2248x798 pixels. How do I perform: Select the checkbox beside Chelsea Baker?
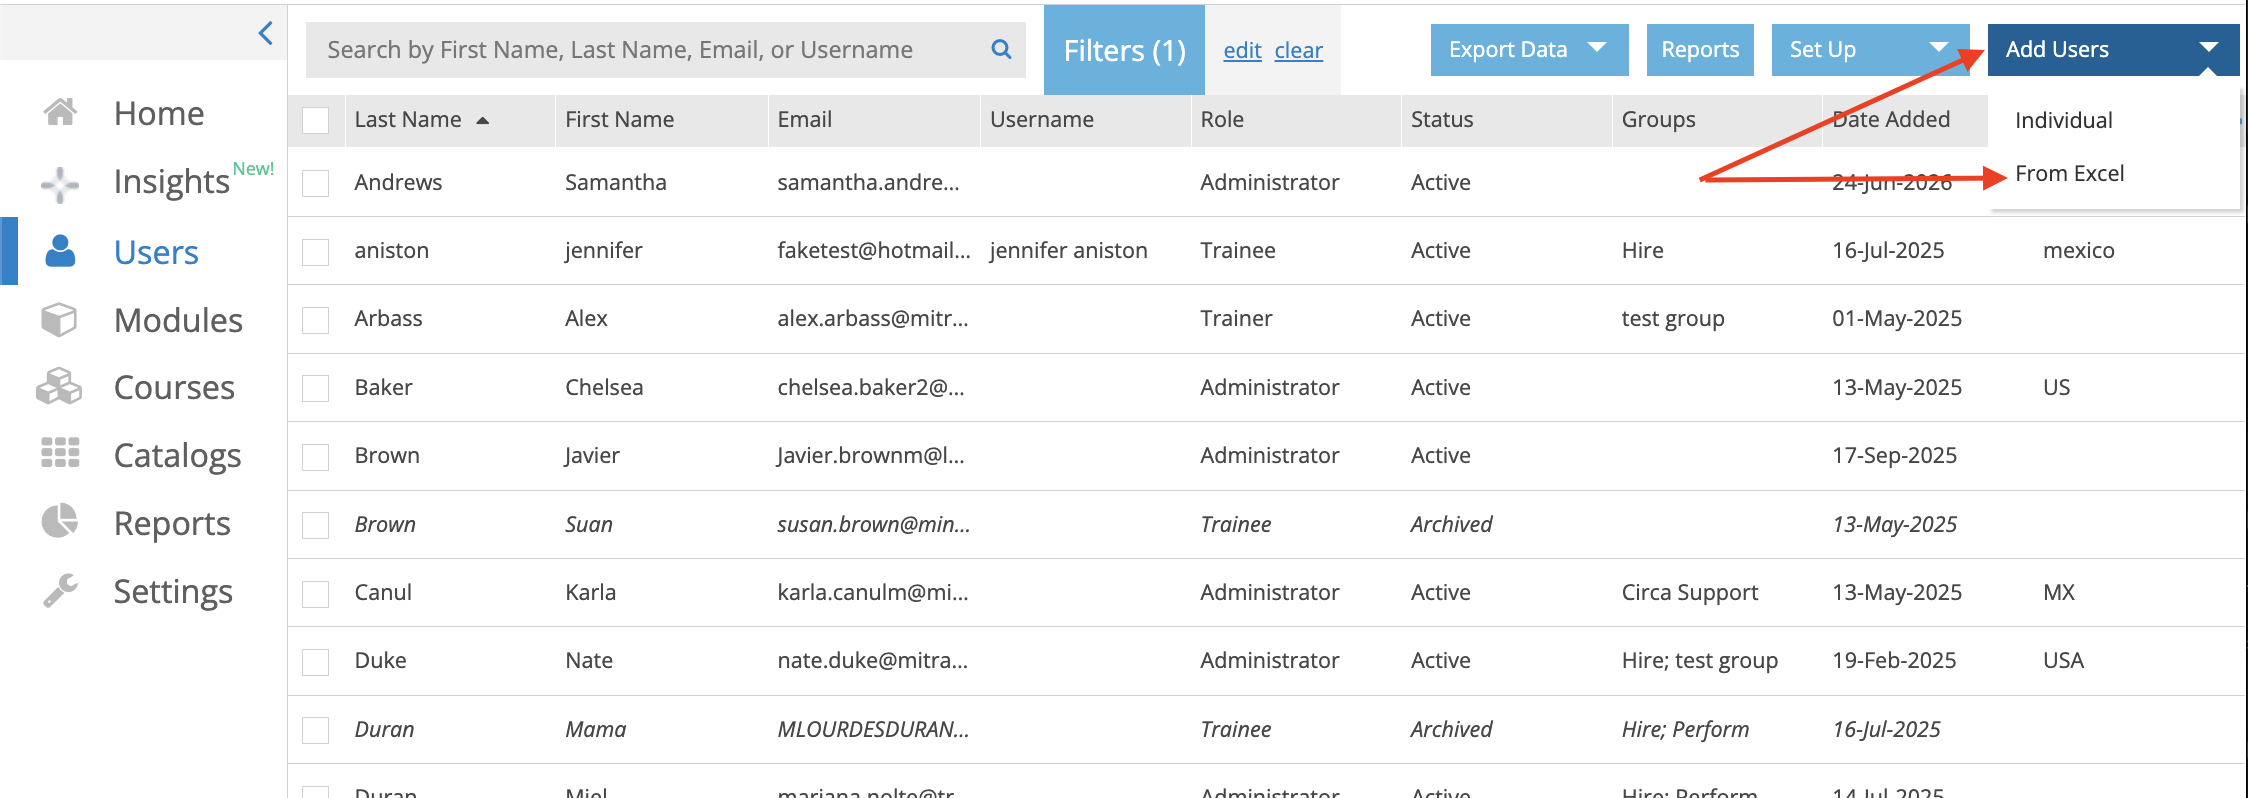pyautogui.click(x=316, y=388)
